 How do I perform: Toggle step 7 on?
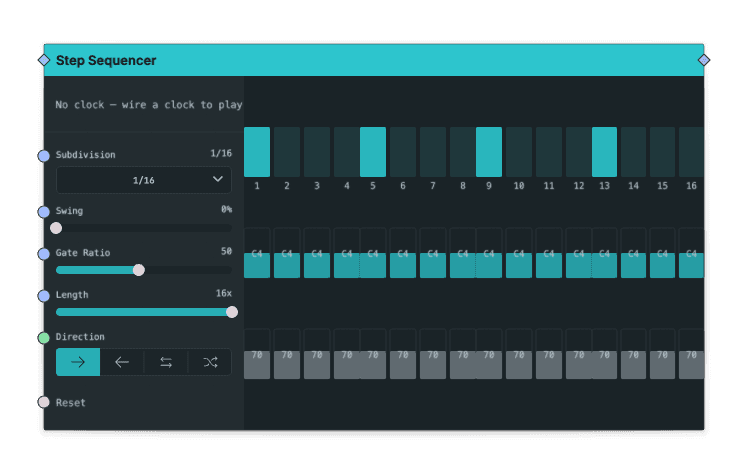[433, 152]
